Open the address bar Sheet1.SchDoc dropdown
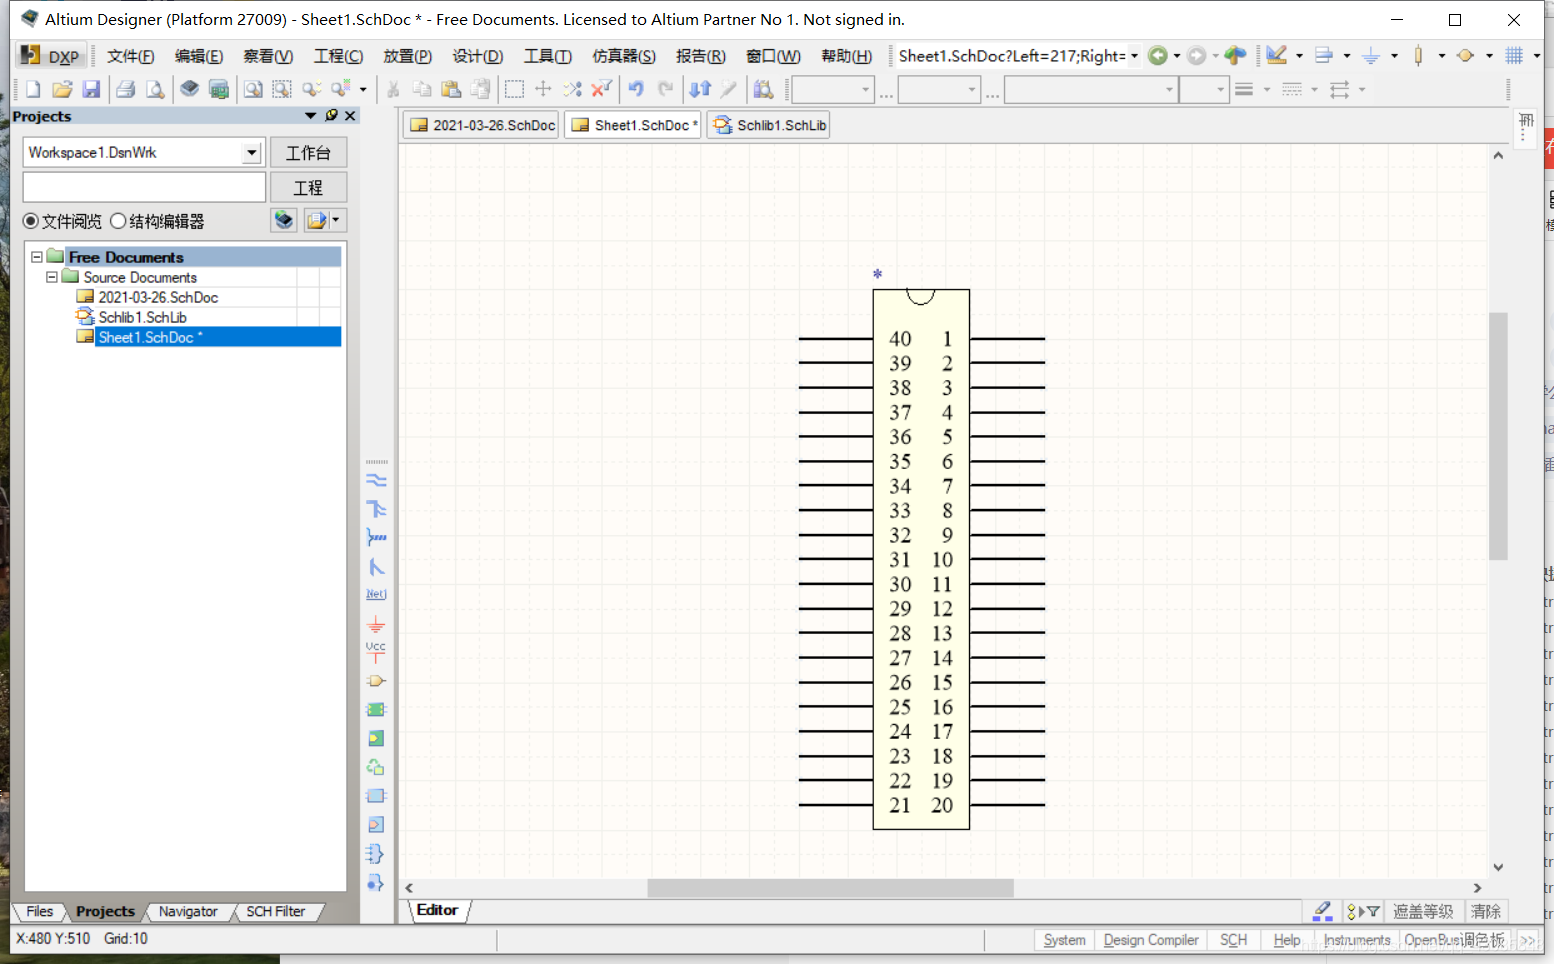1554x964 pixels. click(1134, 56)
